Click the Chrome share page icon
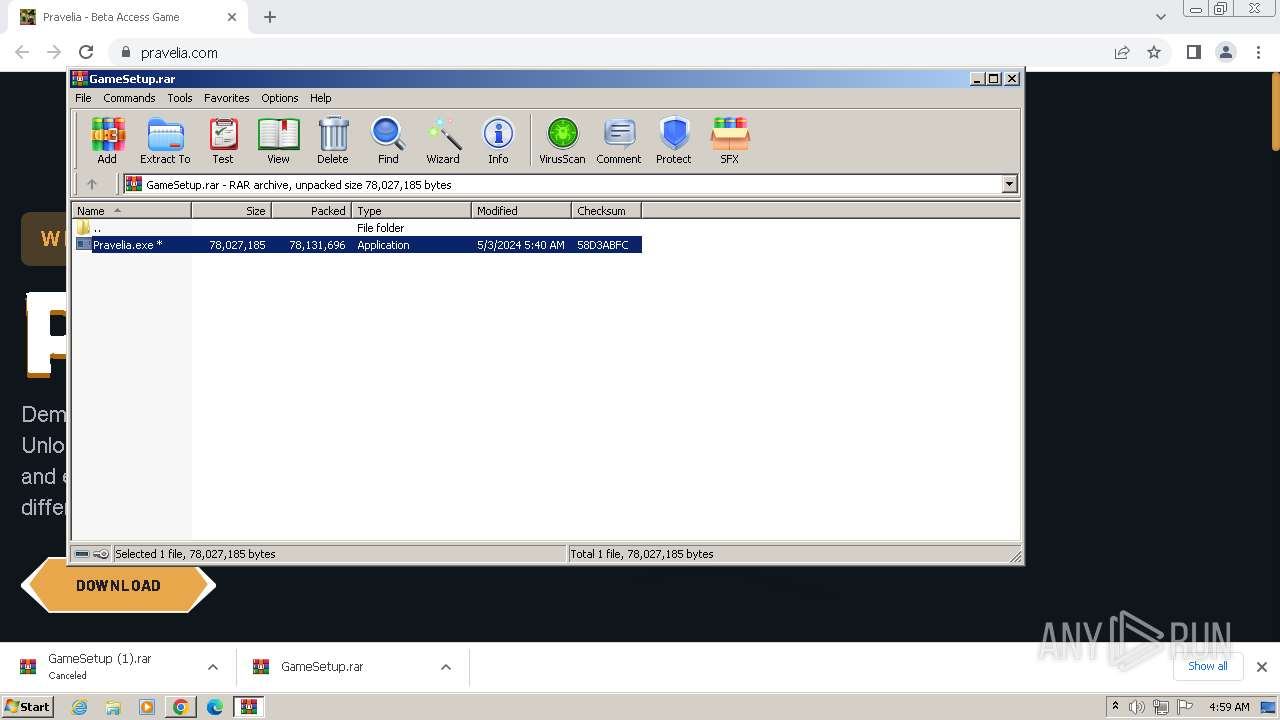 point(1122,52)
